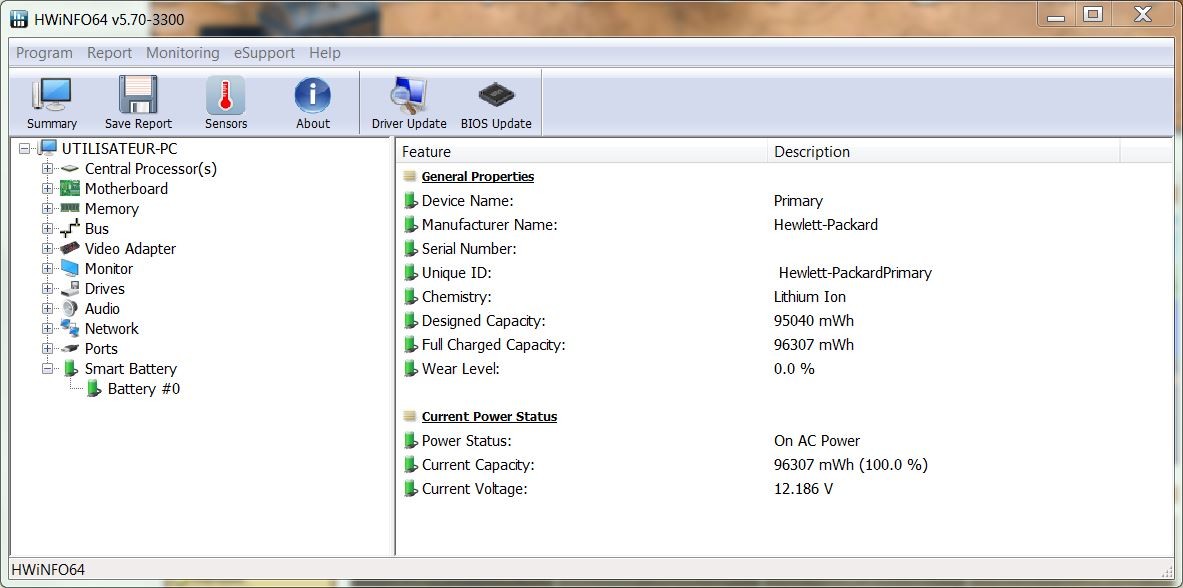Open the Summary toolbar icon
Screen dimensions: 1183x588
[51, 94]
